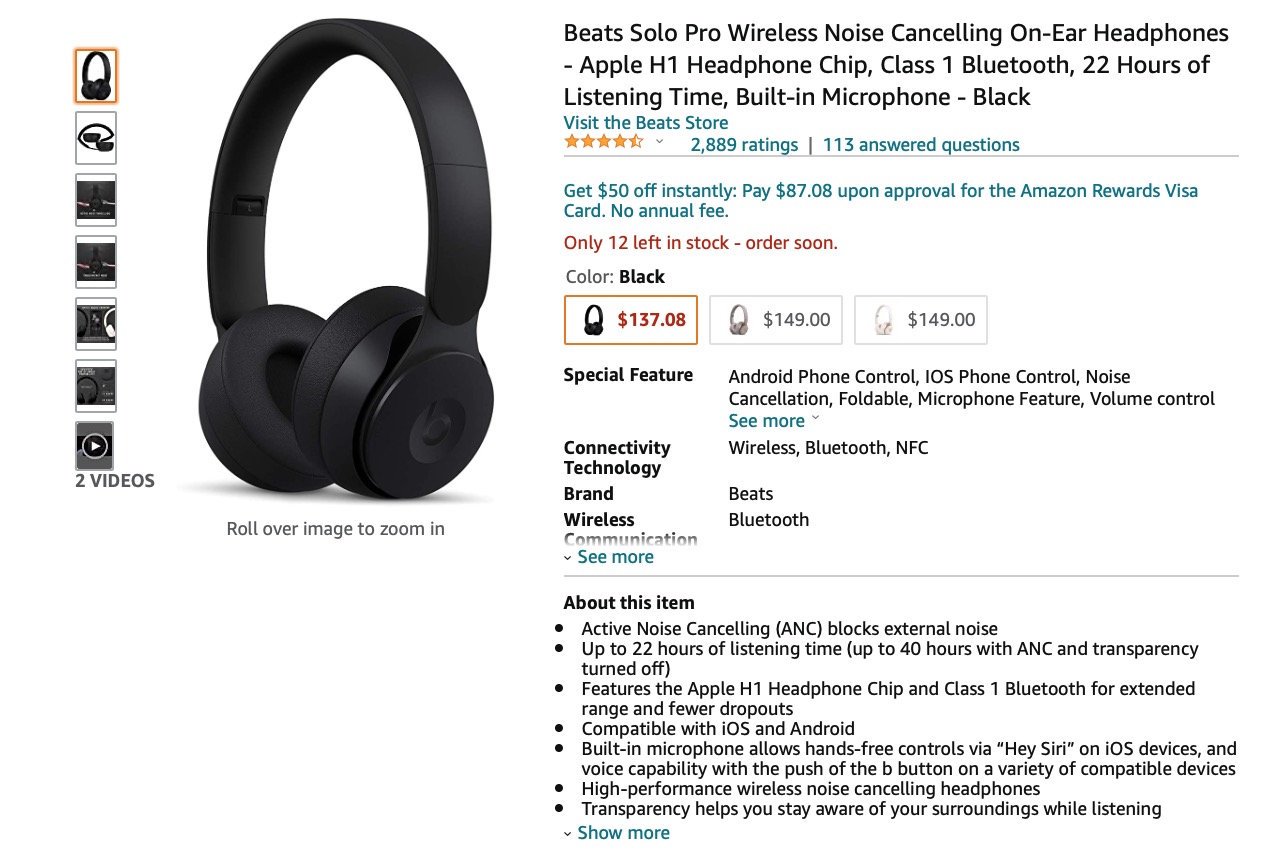Choose the gray headphones $149.00 color option
The width and height of the screenshot is (1262, 858).
click(x=776, y=320)
